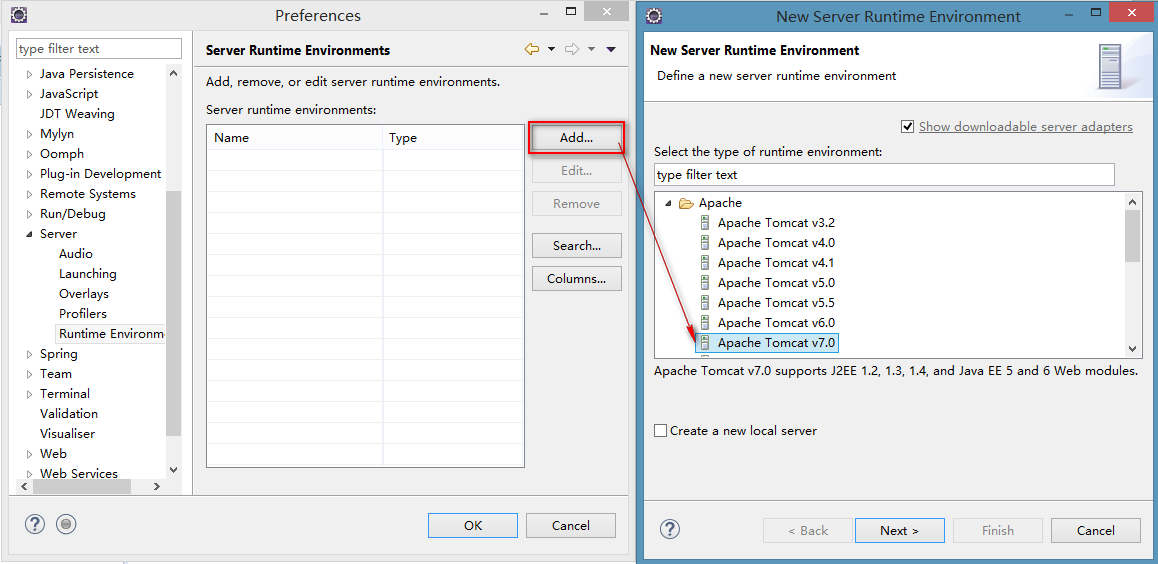1158x564 pixels.
Task: Click the Name column header
Action: point(295,137)
